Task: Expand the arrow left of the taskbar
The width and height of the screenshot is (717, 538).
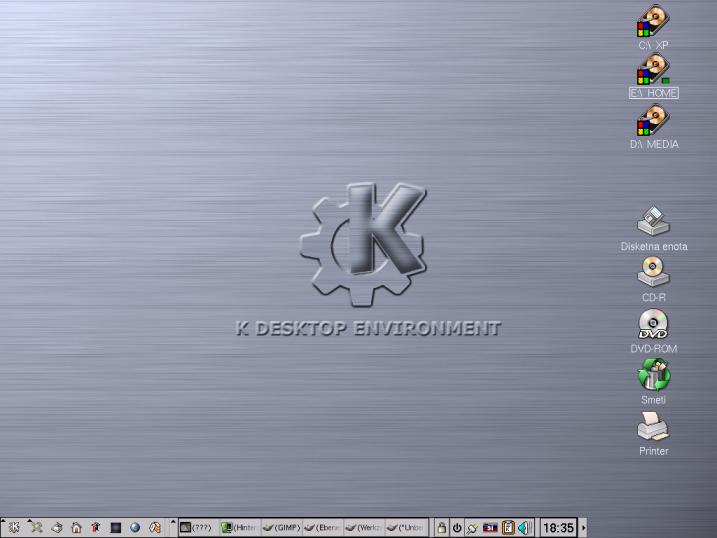Action: point(173,527)
